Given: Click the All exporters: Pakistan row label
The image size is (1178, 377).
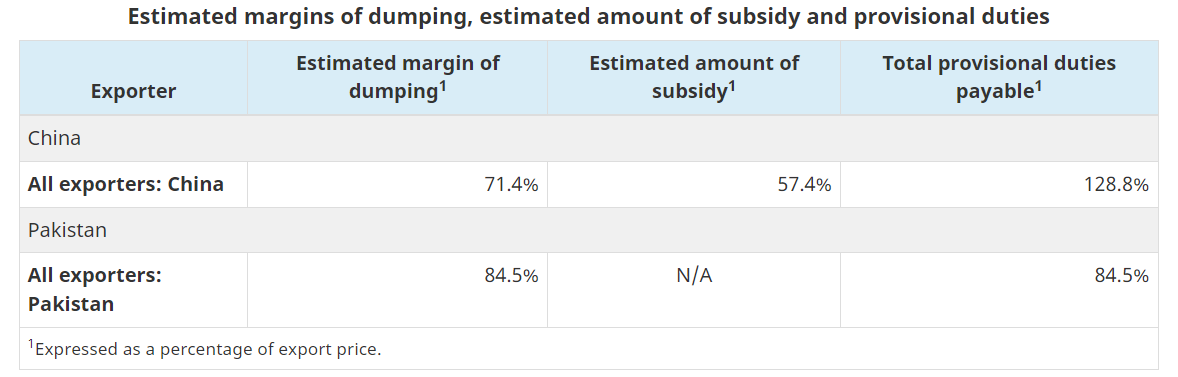Looking at the screenshot, I should point(95,289).
